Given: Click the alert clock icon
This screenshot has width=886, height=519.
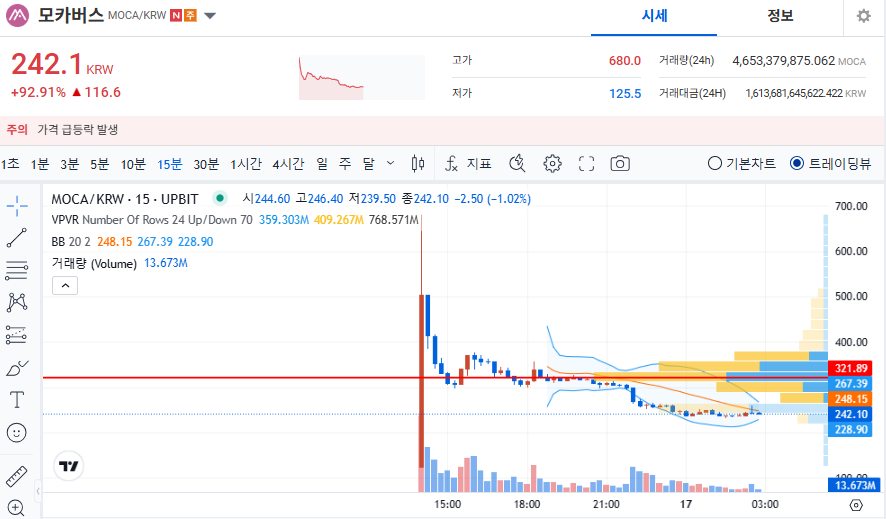Looking at the screenshot, I should pos(517,164).
